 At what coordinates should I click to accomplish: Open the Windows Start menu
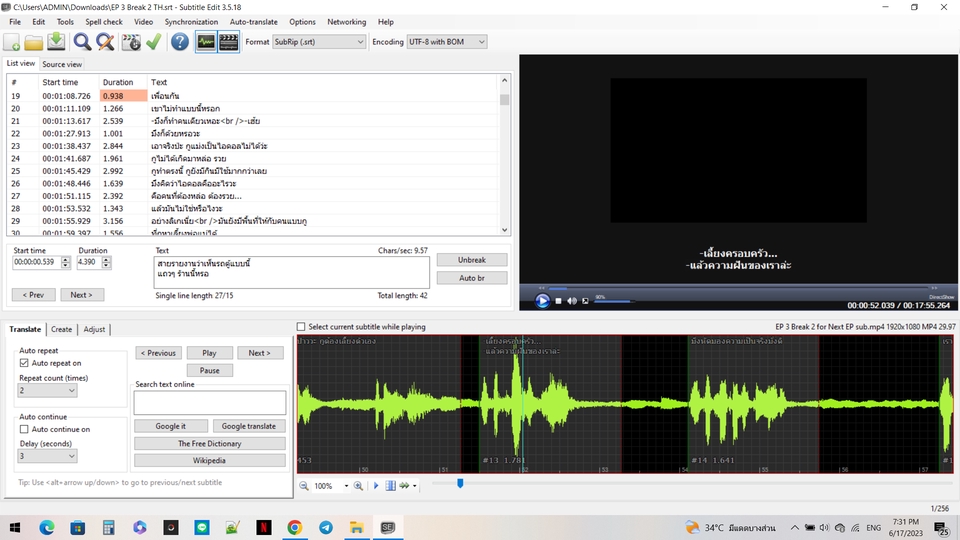click(x=15, y=527)
